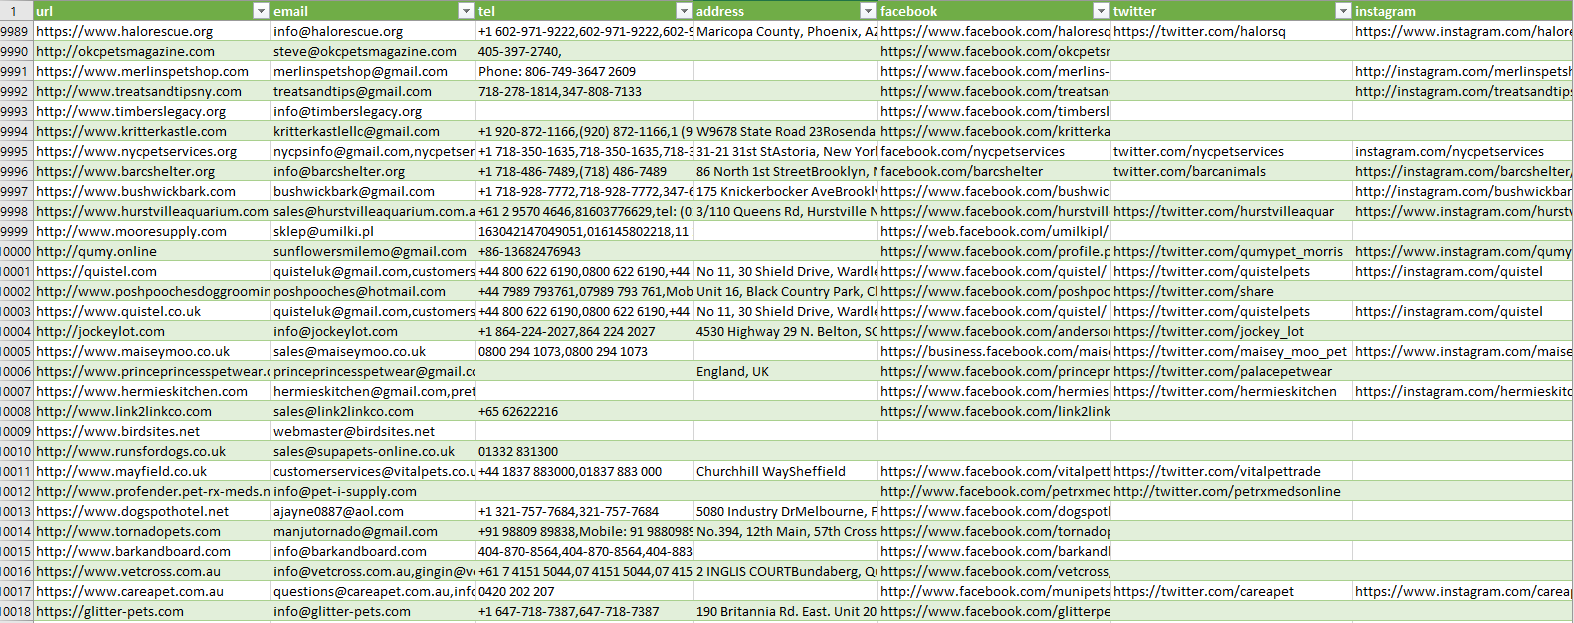Image resolution: width=1574 pixels, height=623 pixels.
Task: Click tel cell 0420 202 207
Action: [584, 591]
